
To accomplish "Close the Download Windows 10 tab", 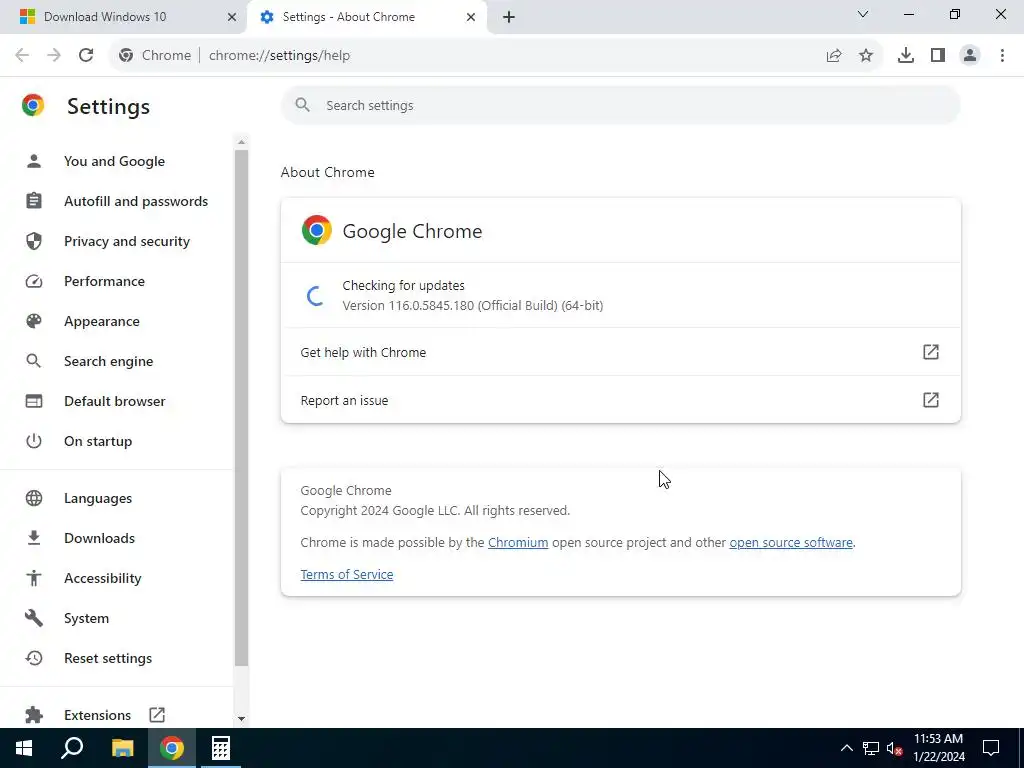I will click(x=232, y=17).
